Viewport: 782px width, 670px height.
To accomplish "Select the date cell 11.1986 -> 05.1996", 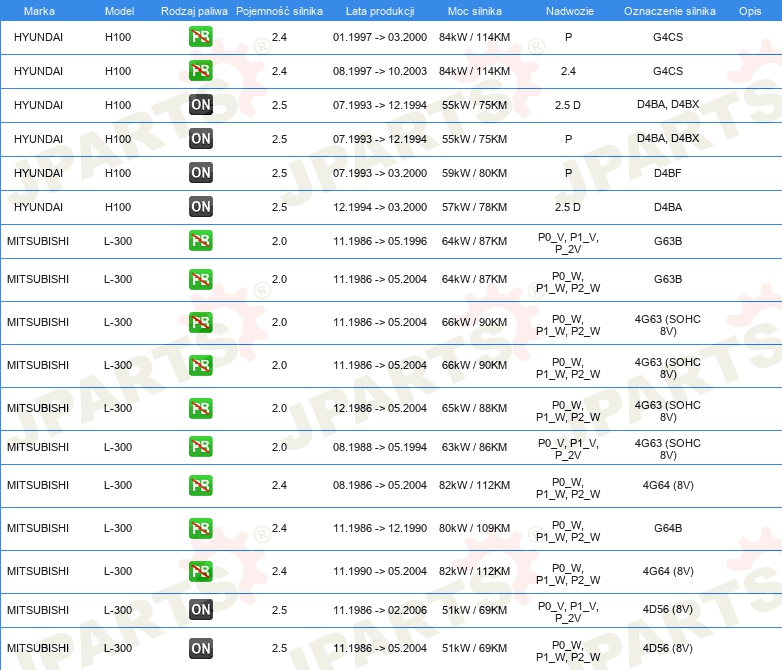I will pos(380,241).
